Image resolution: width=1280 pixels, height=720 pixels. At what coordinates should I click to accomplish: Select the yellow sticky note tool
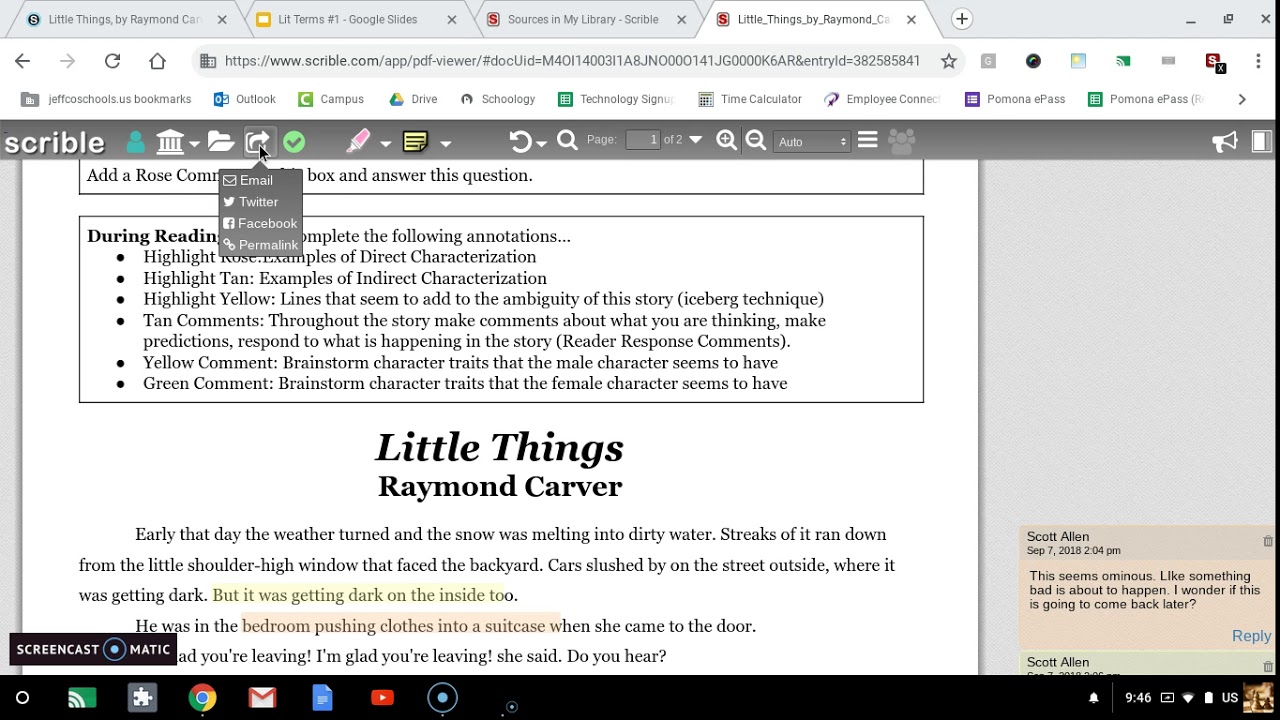coord(415,142)
